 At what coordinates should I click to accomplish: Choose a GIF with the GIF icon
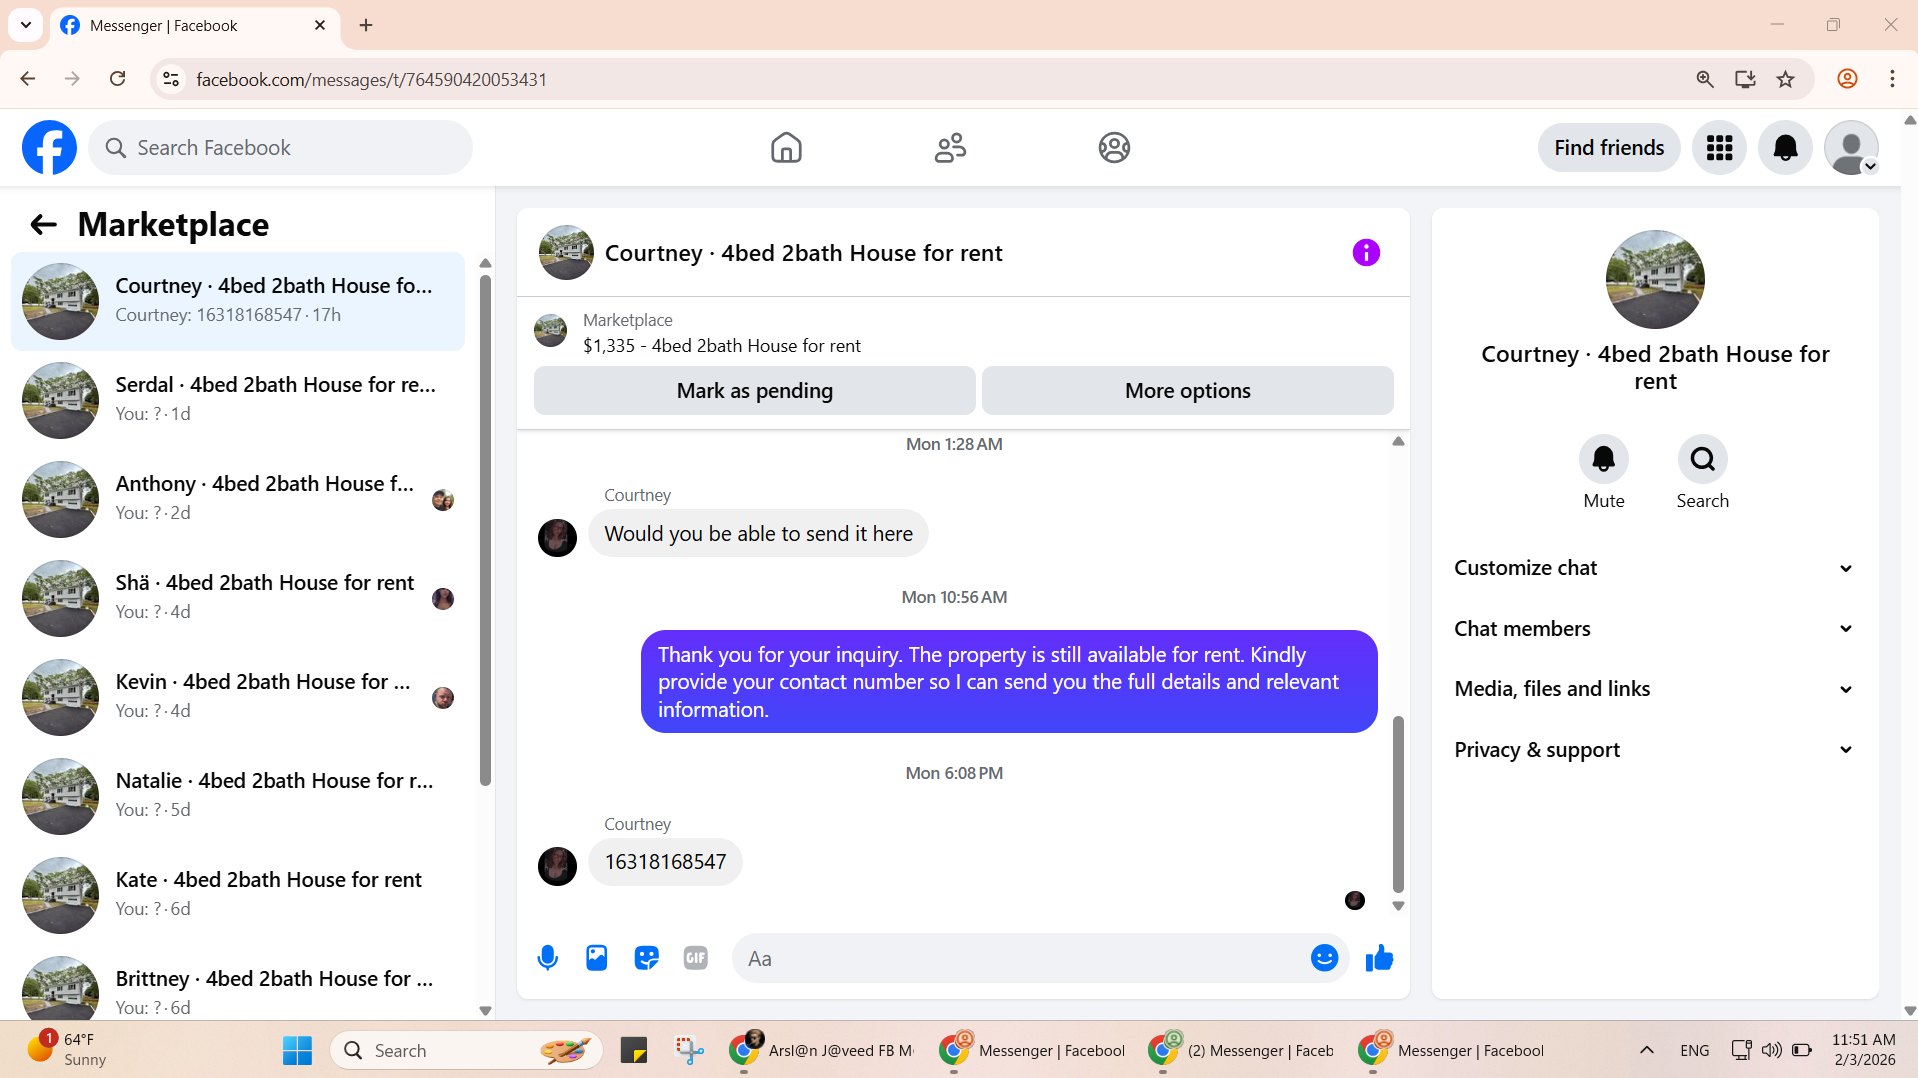tap(696, 958)
